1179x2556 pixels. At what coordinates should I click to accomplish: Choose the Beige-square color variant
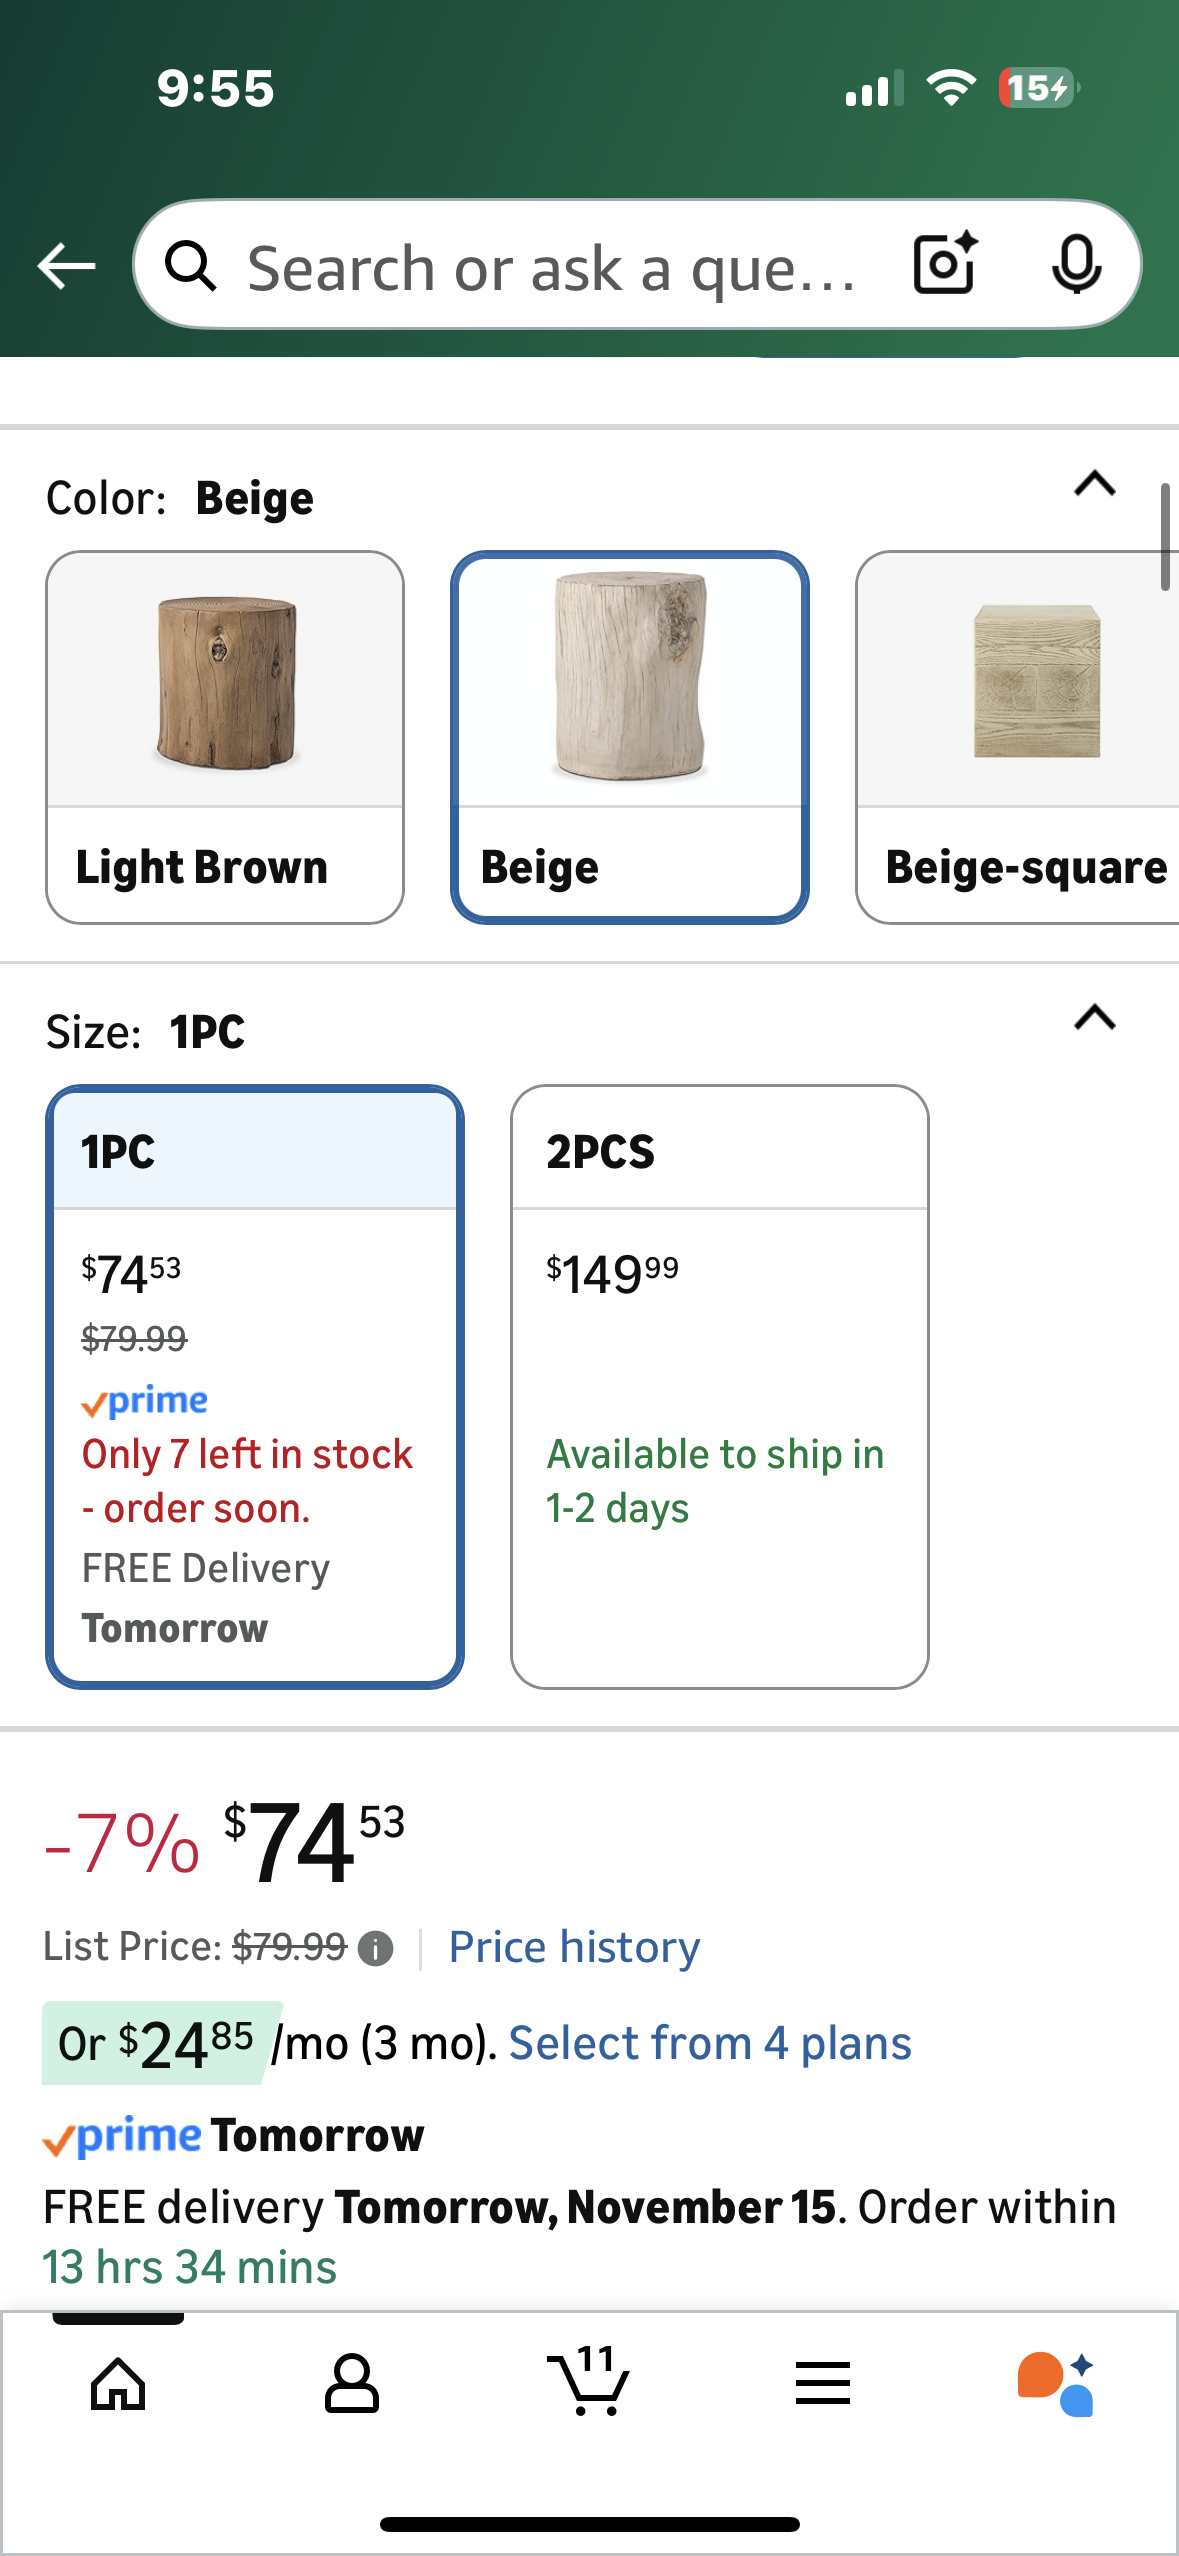pyautogui.click(x=1030, y=735)
